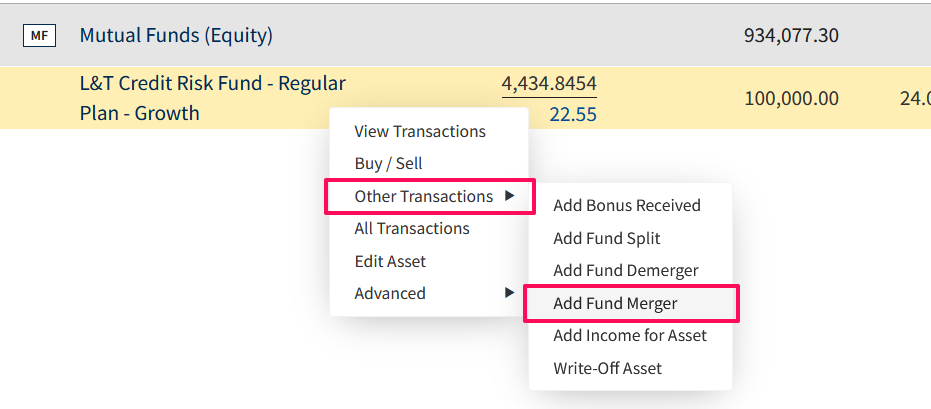Open the Advanced menu item
The width and height of the screenshot is (931, 409).
coord(390,293)
